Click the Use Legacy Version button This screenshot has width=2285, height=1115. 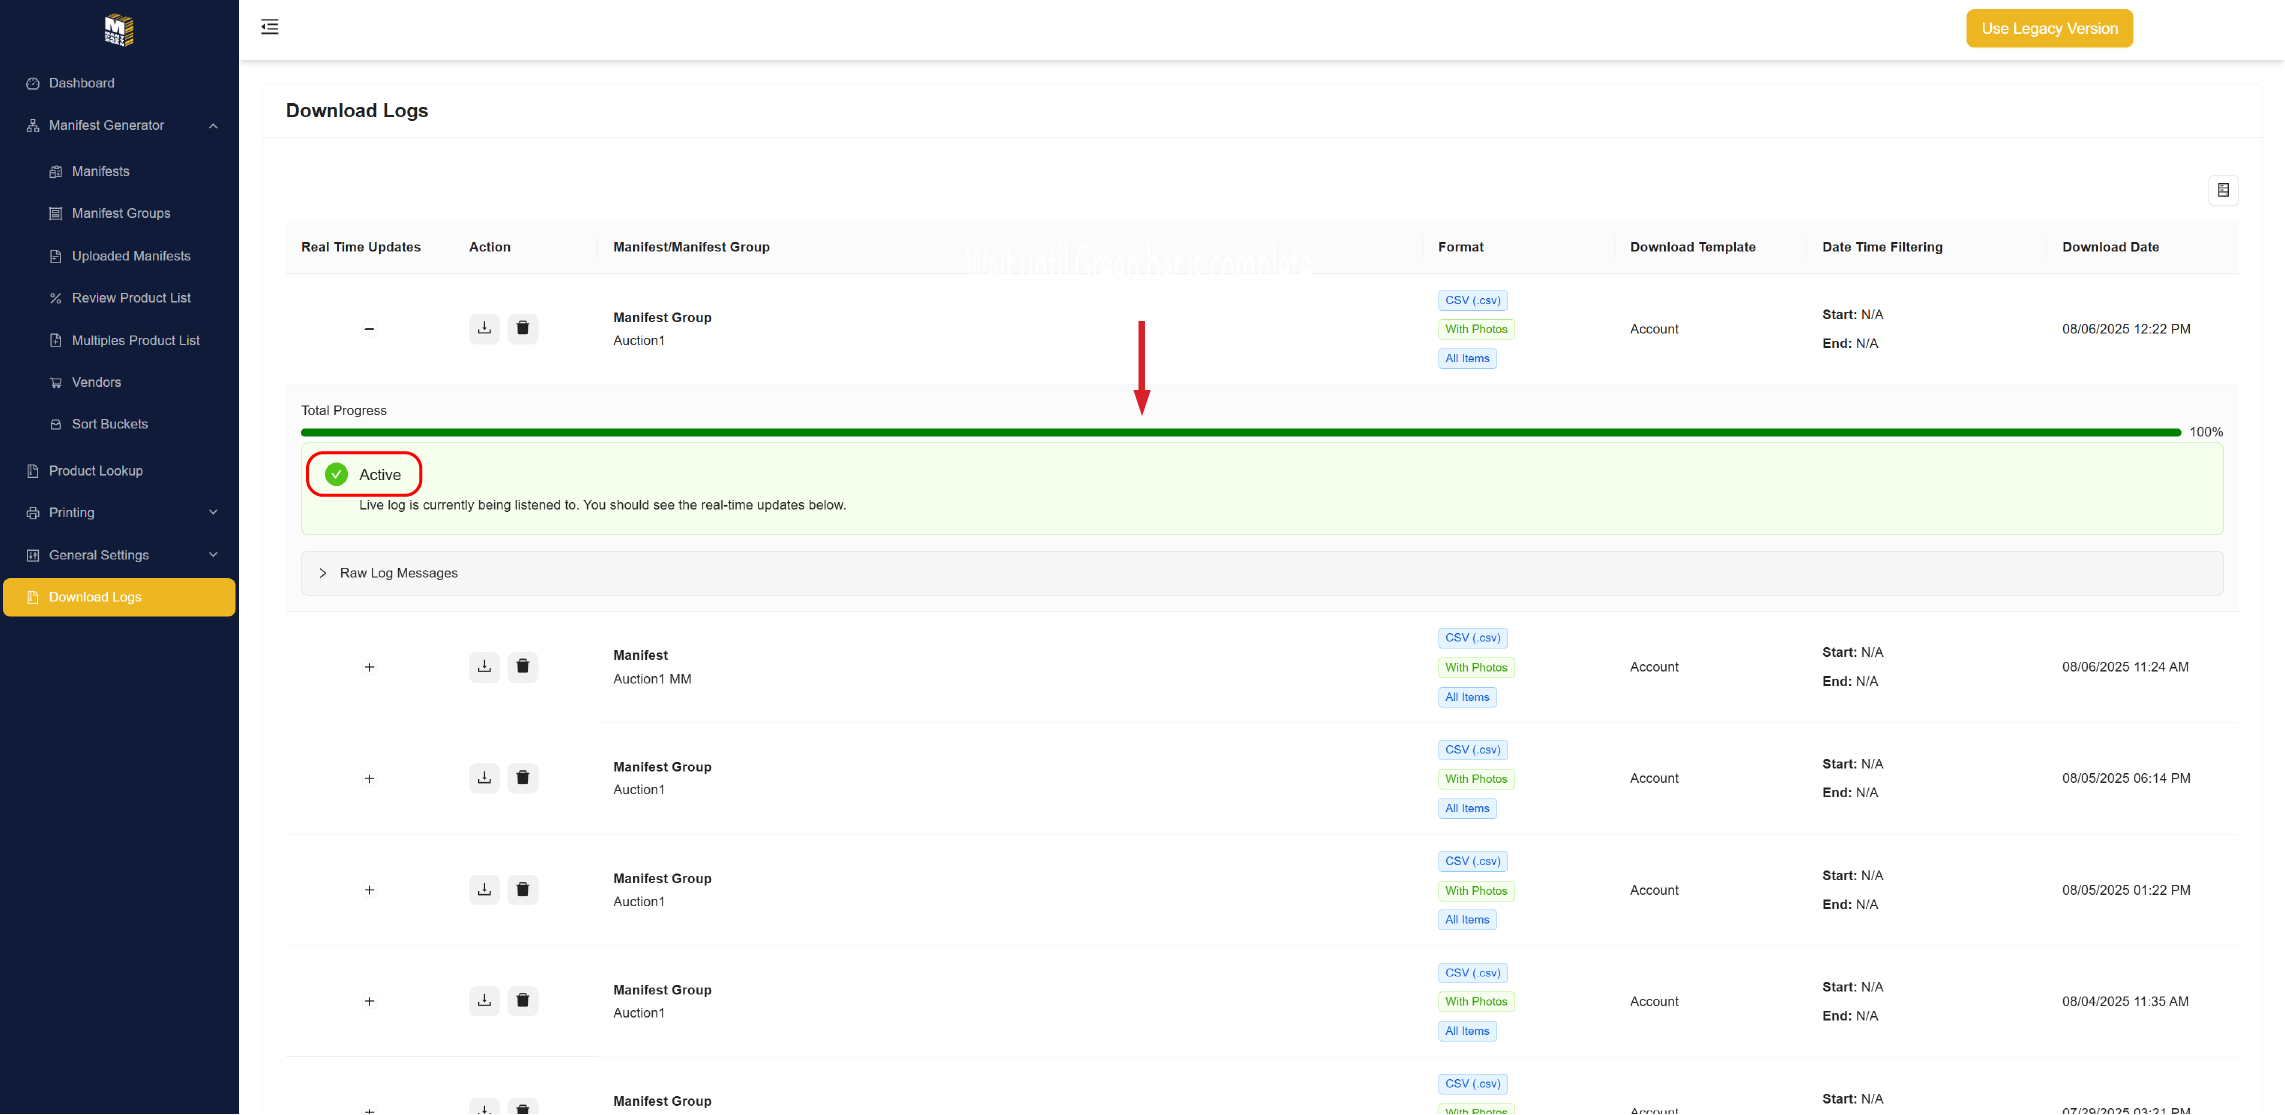pos(2048,28)
